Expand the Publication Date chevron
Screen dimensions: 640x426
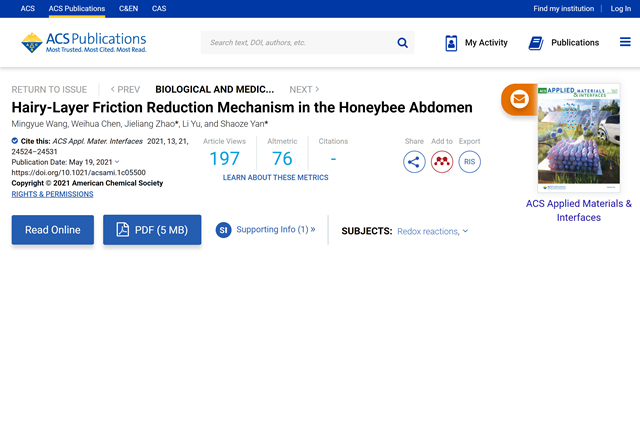(x=117, y=162)
